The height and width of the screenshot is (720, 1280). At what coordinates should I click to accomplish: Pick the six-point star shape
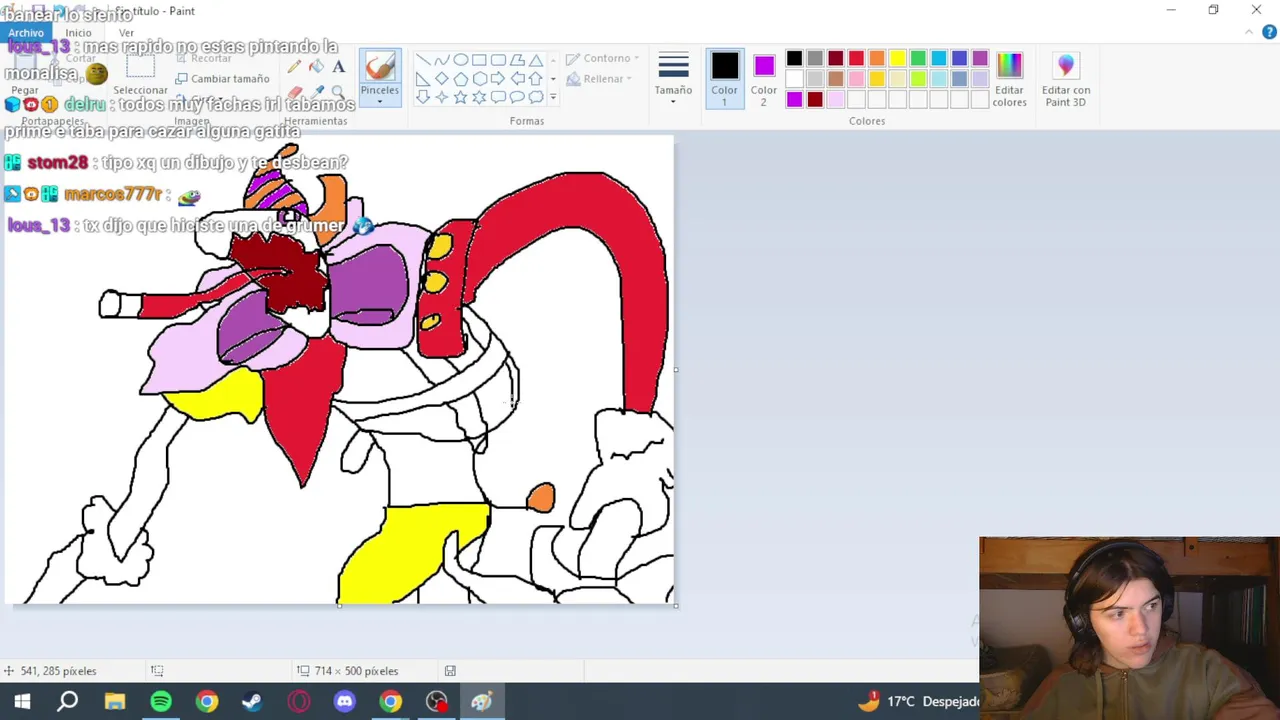coord(479,97)
